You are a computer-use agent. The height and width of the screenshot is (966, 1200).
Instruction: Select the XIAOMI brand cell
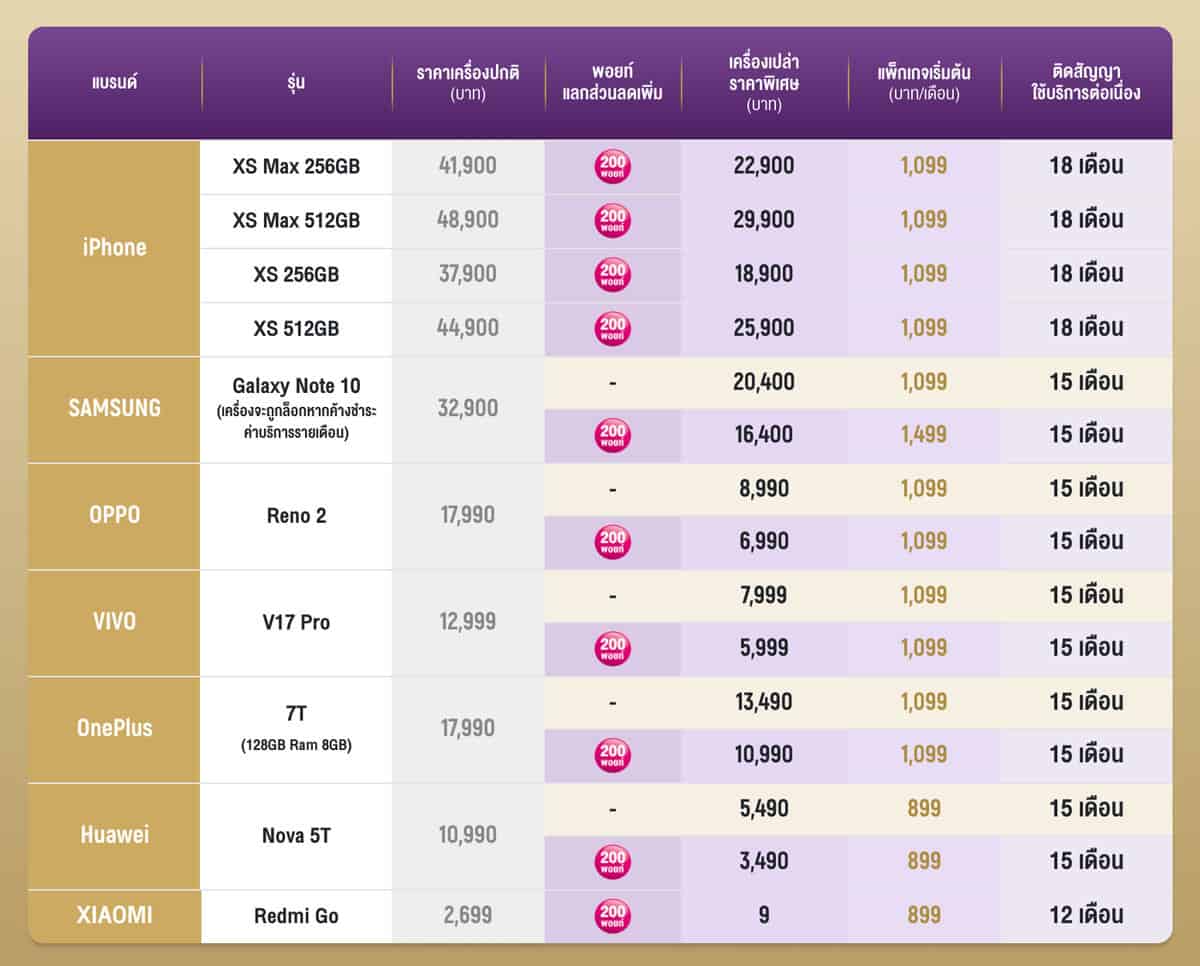pos(114,915)
